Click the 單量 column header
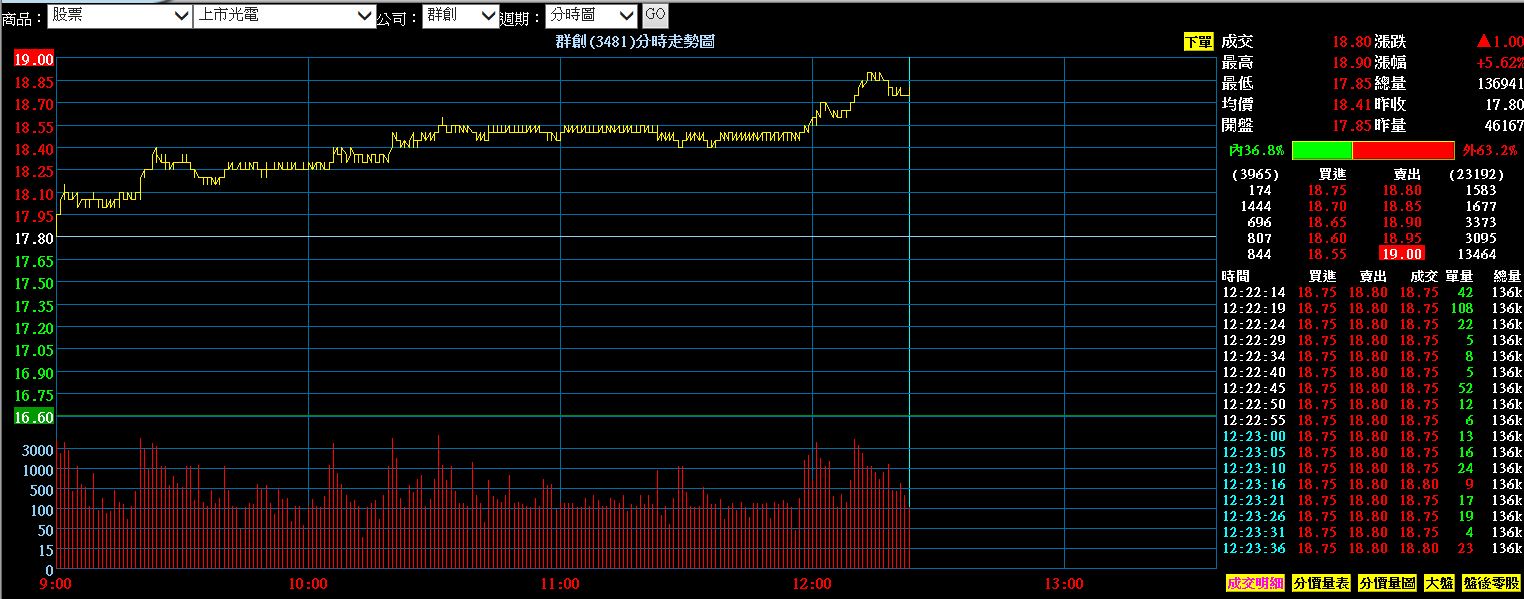Image resolution: width=1524 pixels, height=599 pixels. 1459,275
